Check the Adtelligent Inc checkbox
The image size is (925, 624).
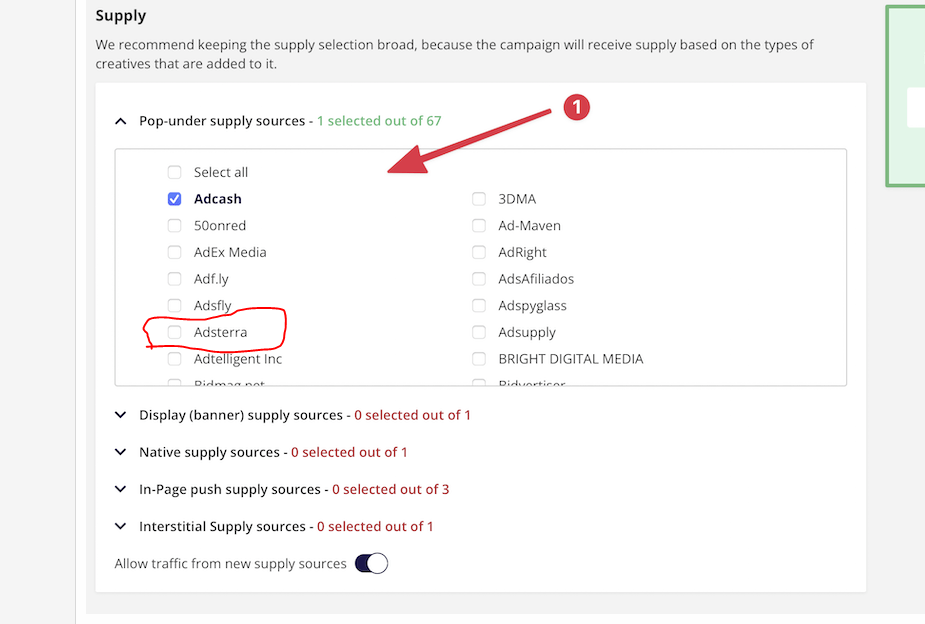click(x=174, y=359)
